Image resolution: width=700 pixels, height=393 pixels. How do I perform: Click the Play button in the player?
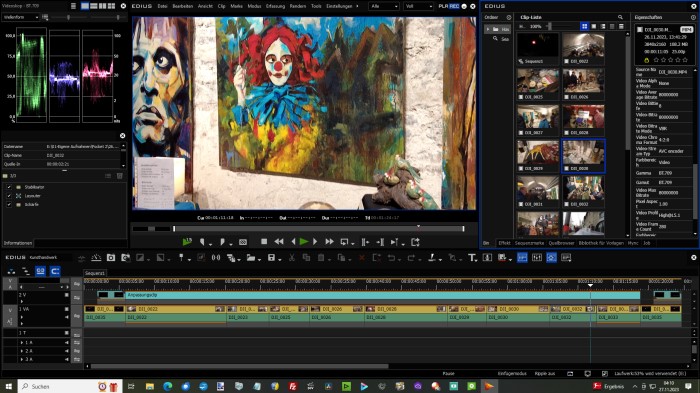click(304, 242)
